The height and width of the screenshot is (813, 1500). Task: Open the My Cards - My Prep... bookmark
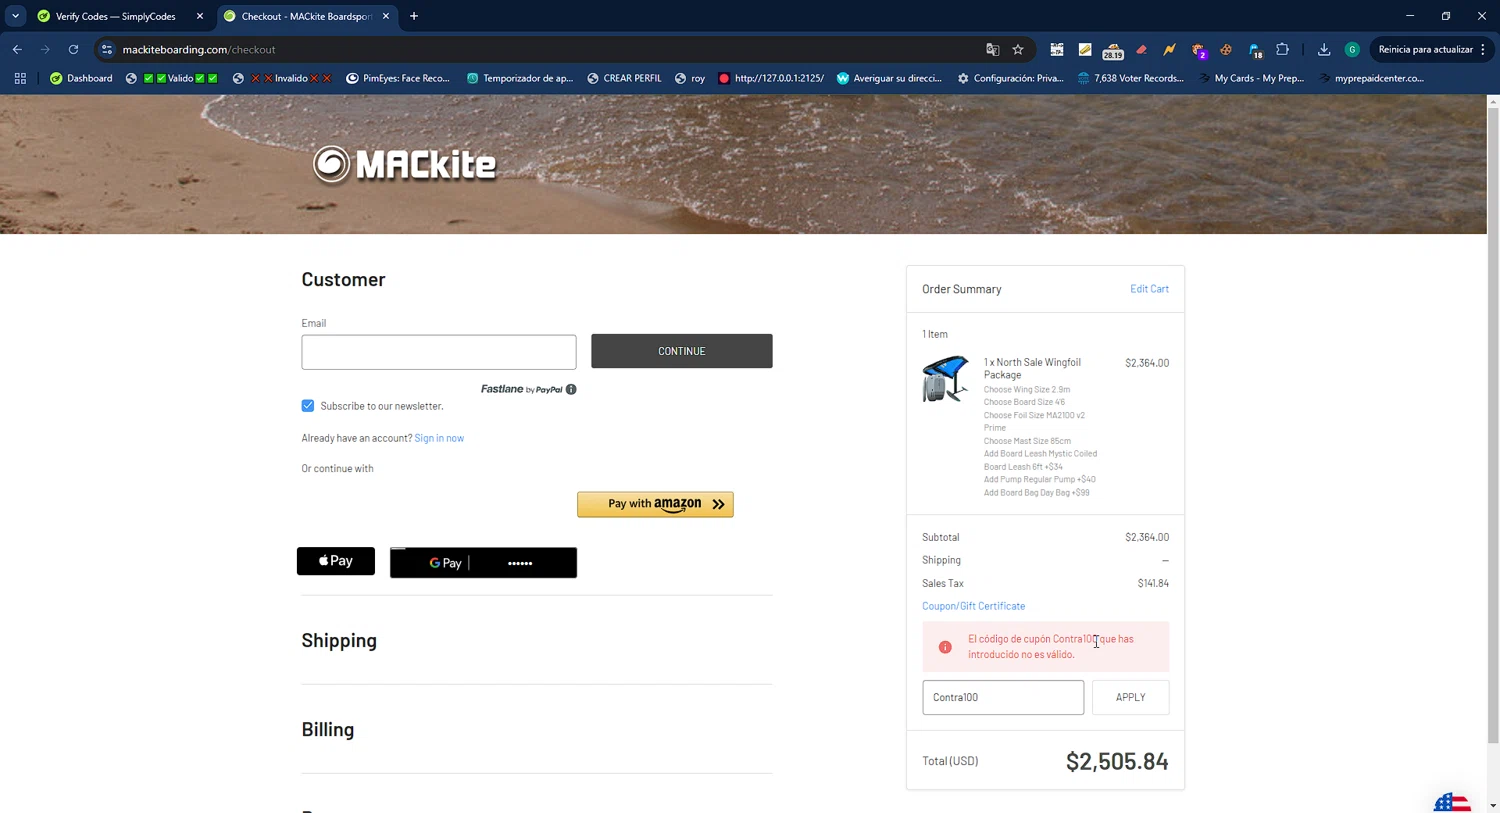tap(1251, 78)
